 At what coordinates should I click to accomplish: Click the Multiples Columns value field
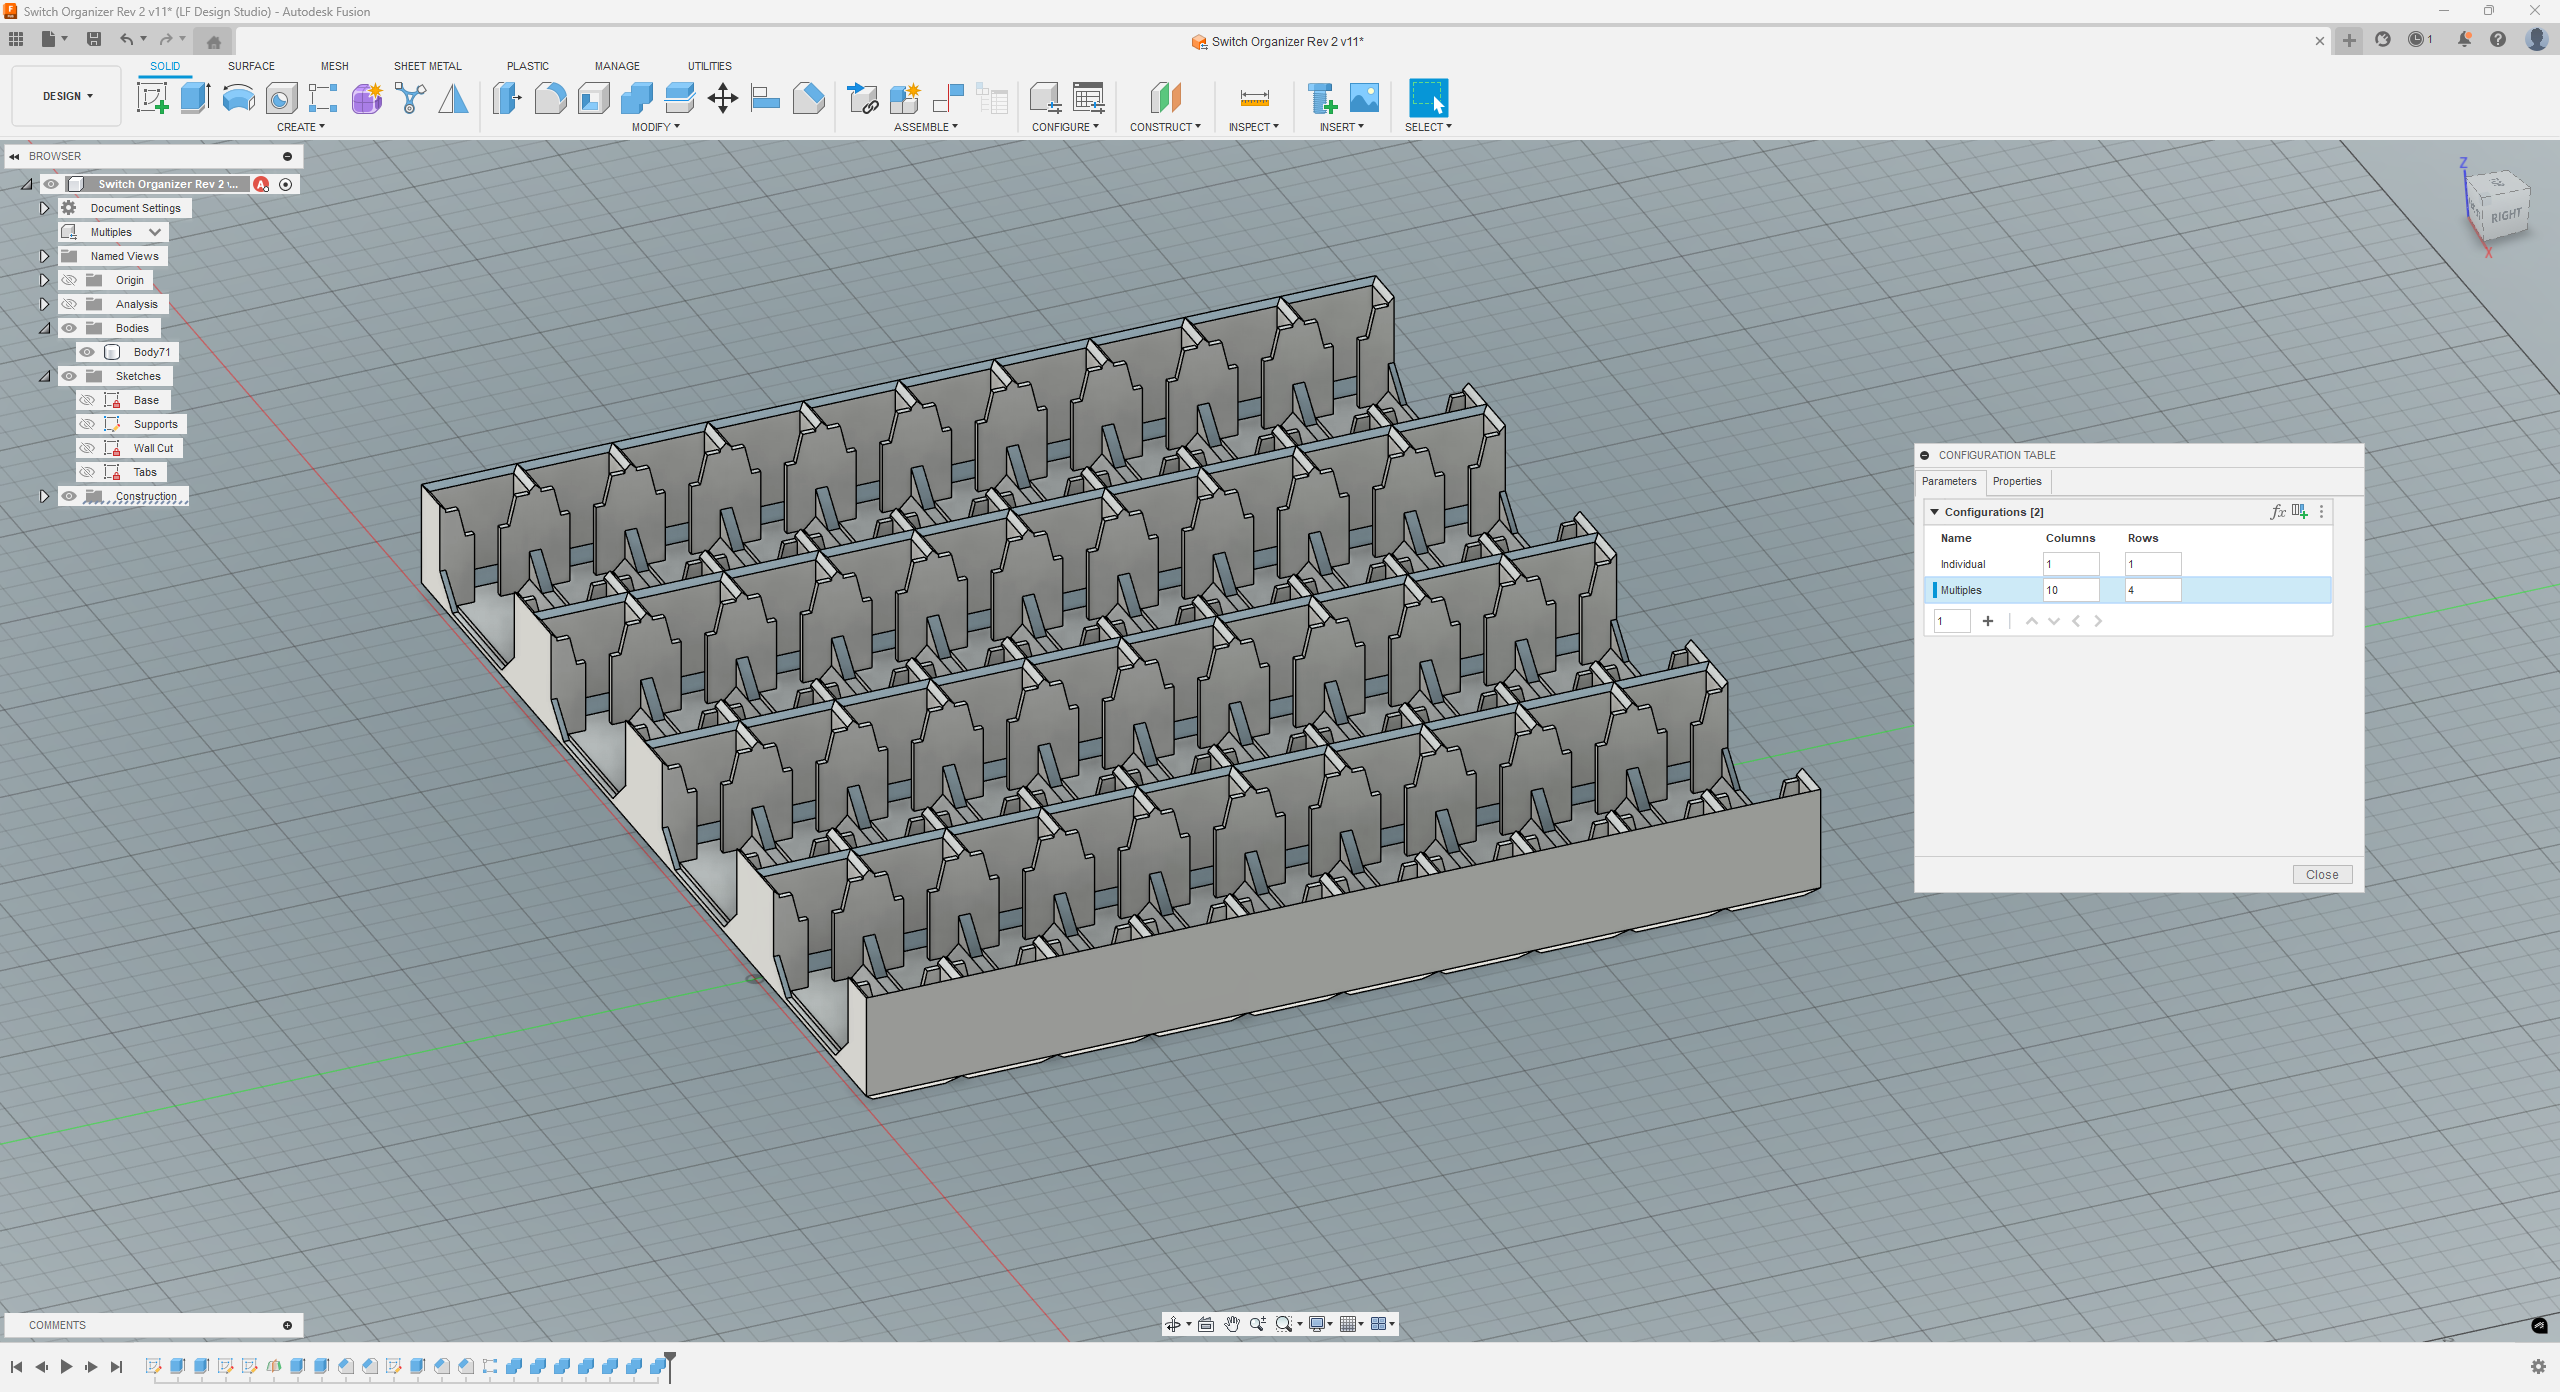2069,590
